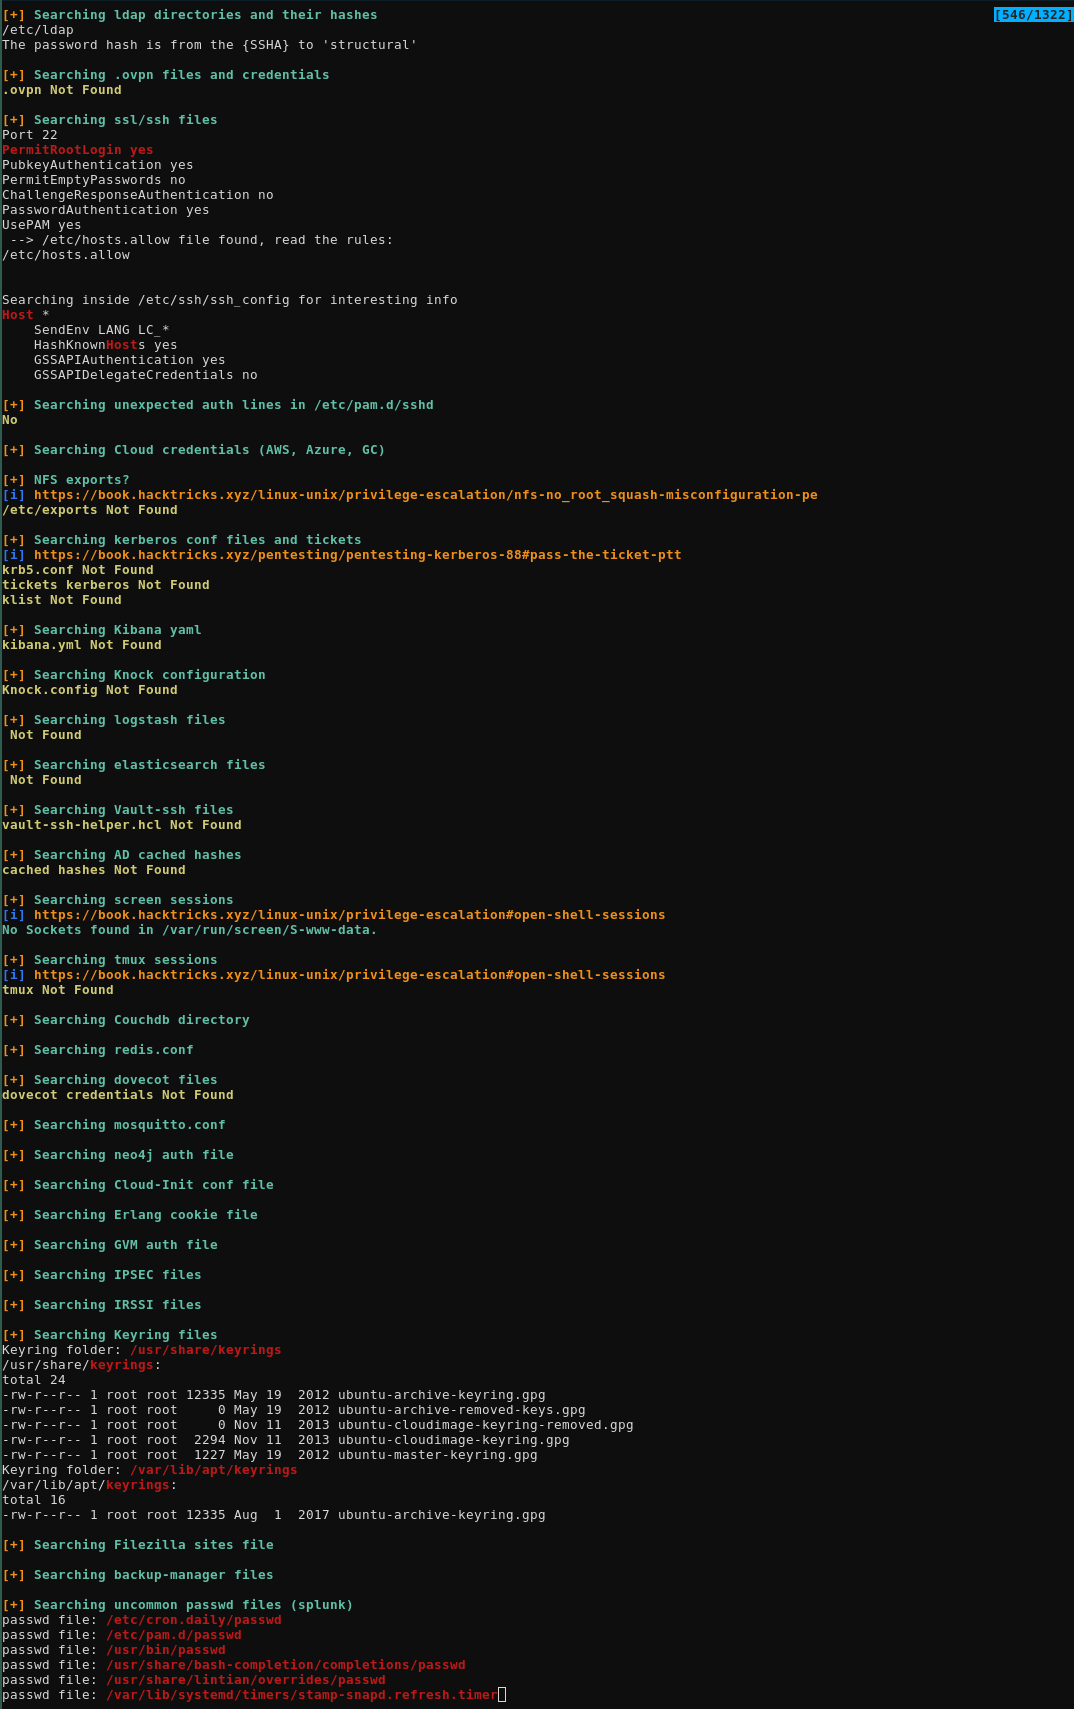
Task: Click the bash-completion passwd file path
Action: point(285,1665)
